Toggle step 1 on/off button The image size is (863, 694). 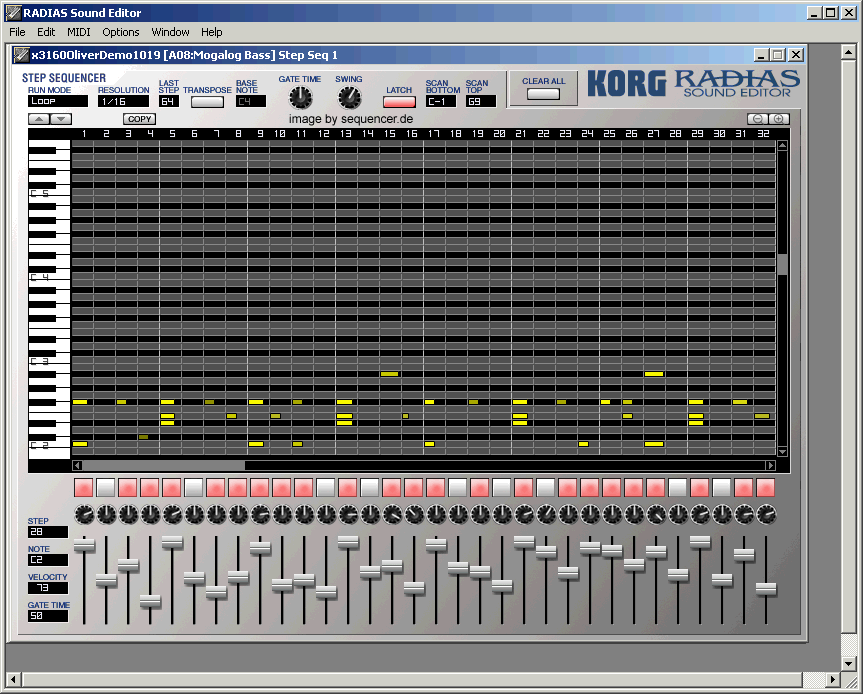84,488
